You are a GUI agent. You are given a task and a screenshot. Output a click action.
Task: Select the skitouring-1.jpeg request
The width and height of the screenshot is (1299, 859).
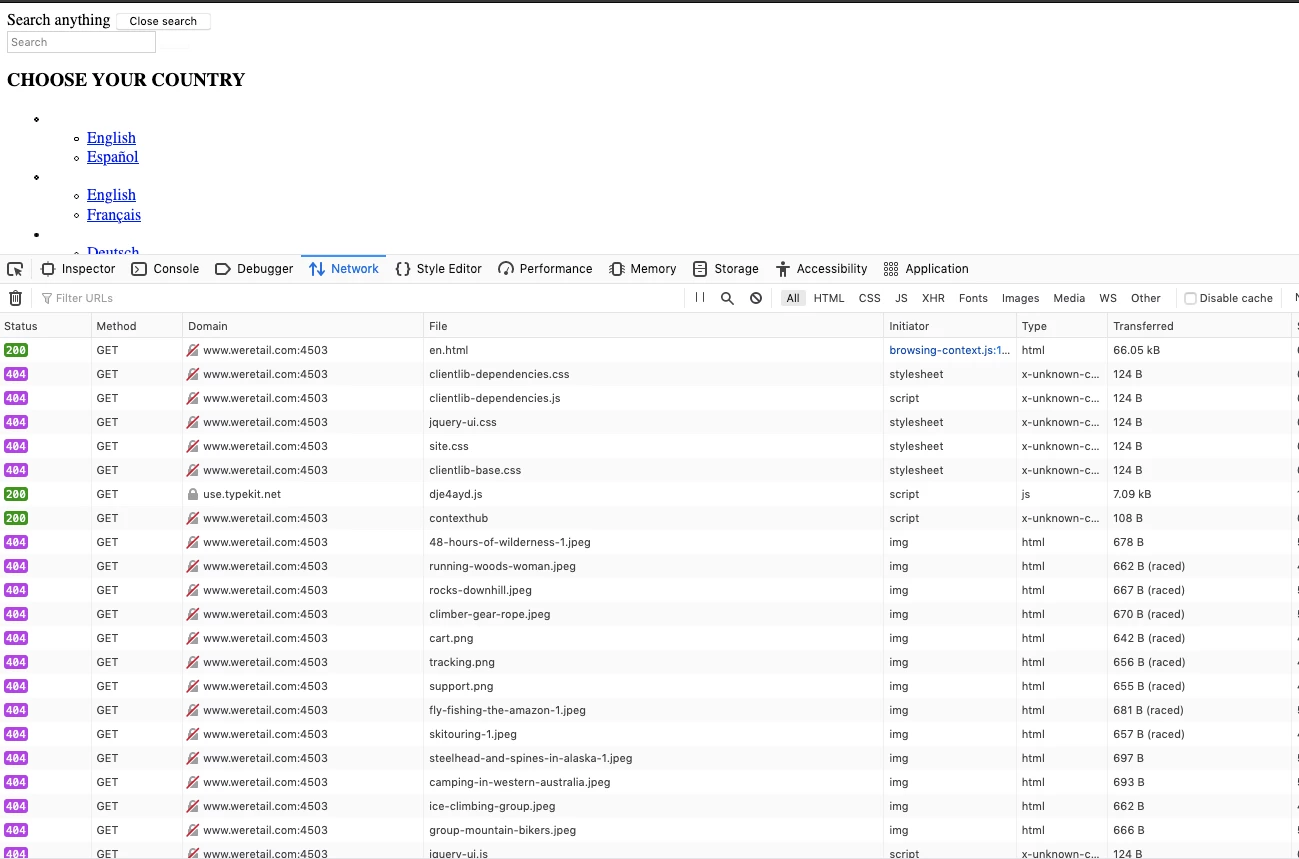click(x=649, y=734)
